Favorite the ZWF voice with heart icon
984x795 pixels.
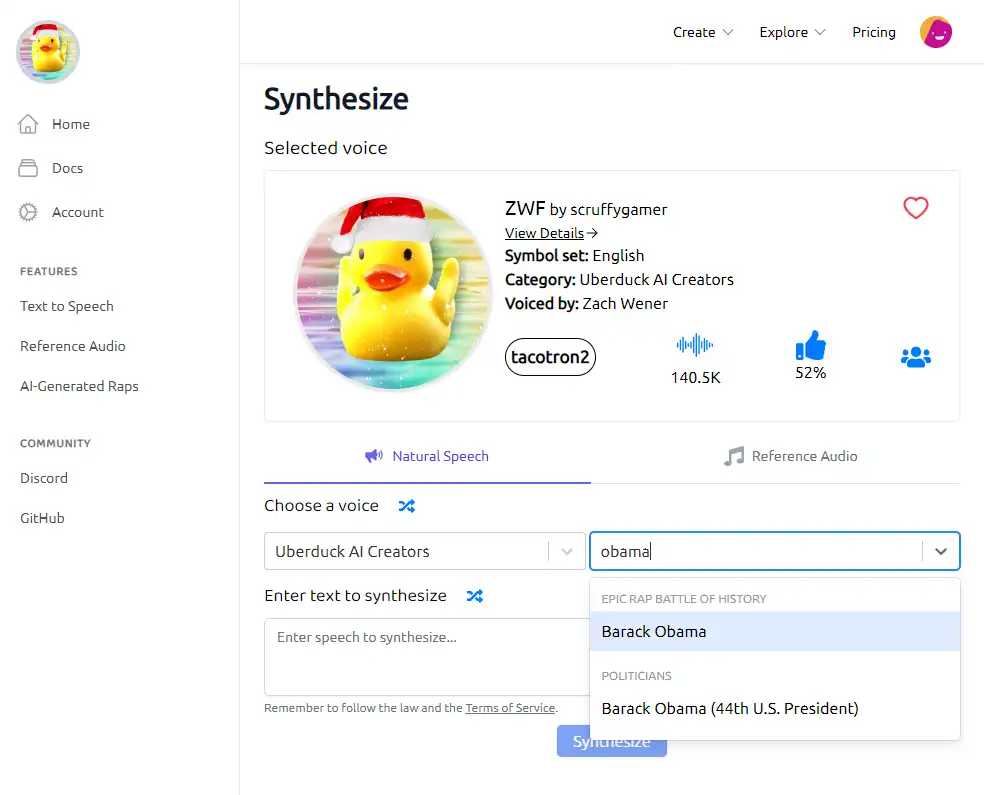click(x=916, y=208)
